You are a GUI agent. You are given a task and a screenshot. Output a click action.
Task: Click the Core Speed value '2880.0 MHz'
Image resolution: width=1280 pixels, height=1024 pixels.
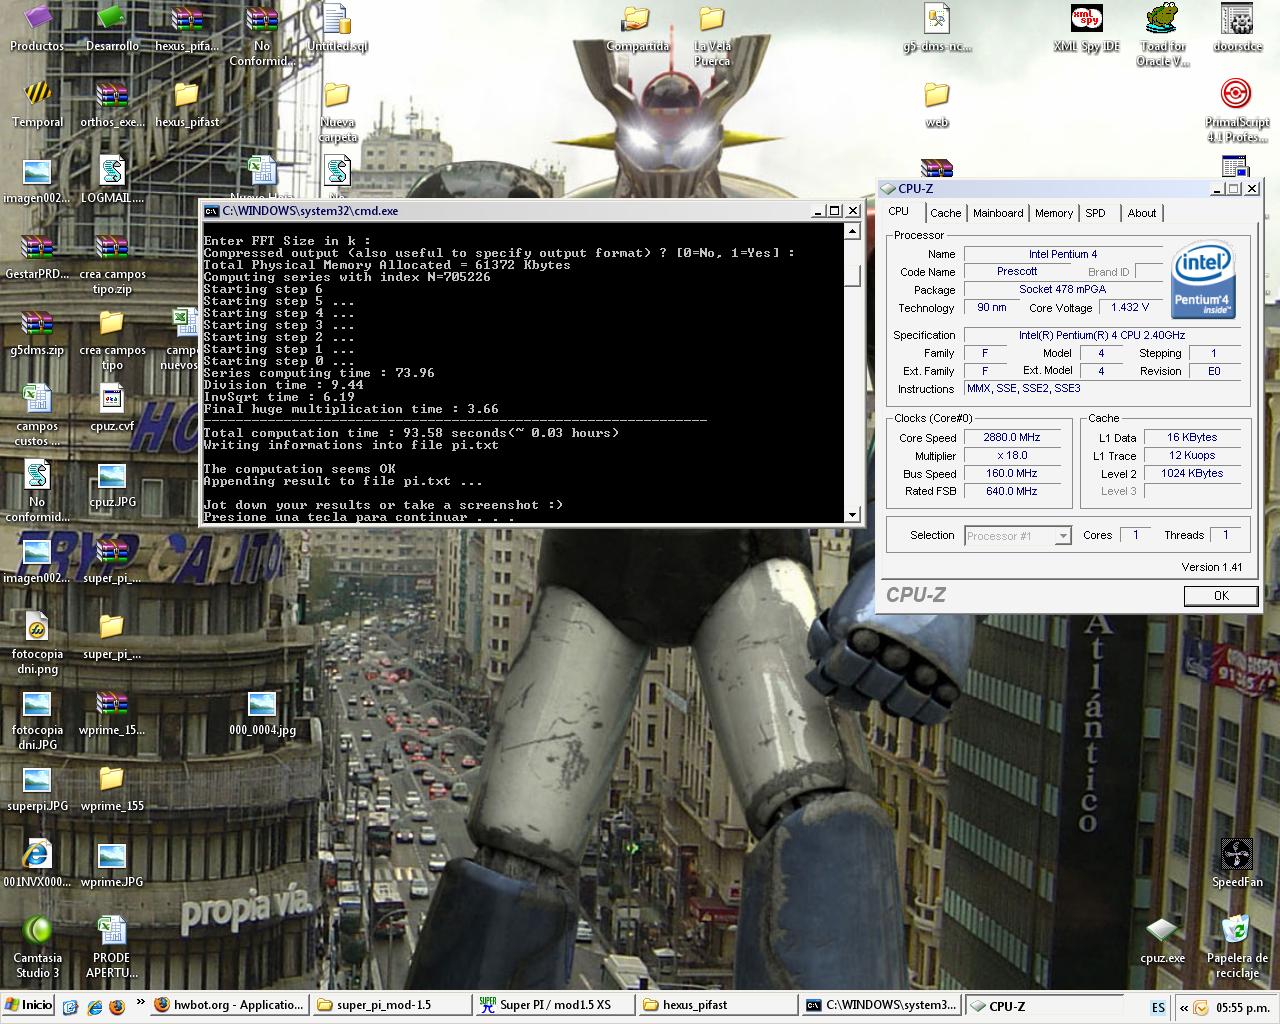click(1012, 438)
